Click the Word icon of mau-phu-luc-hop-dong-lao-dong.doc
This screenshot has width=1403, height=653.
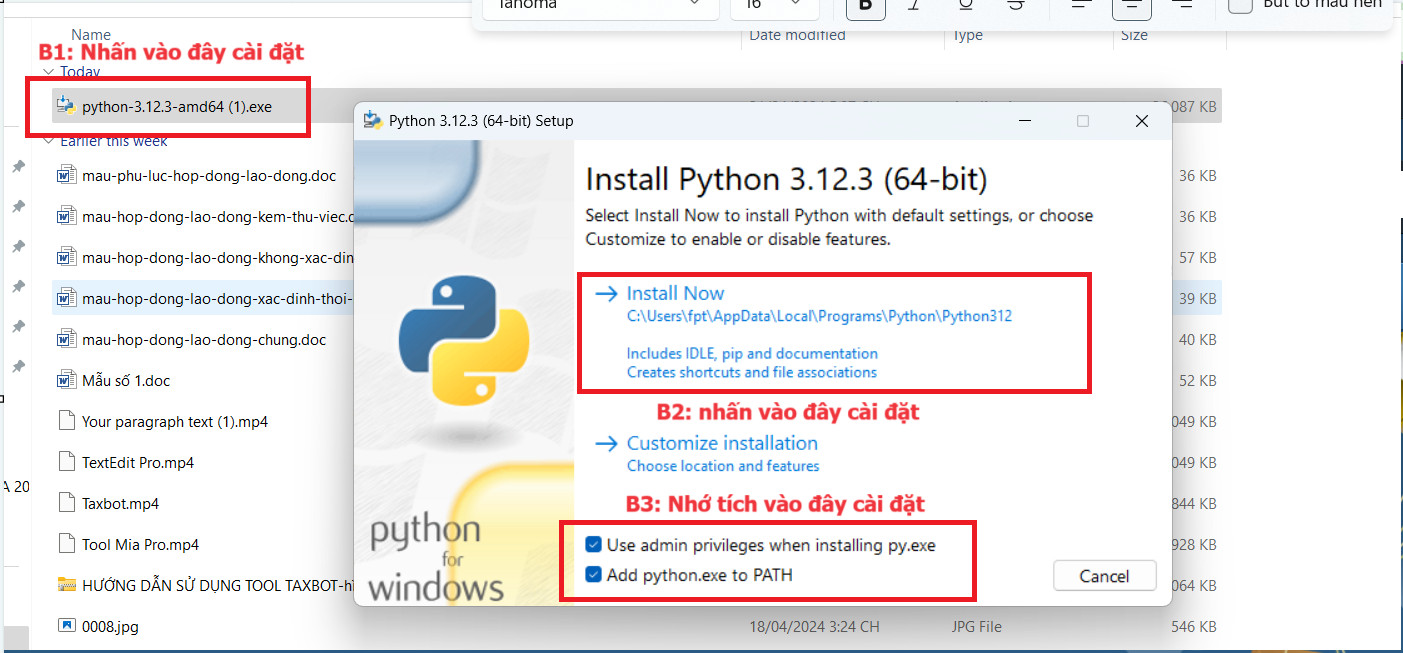[x=67, y=175]
